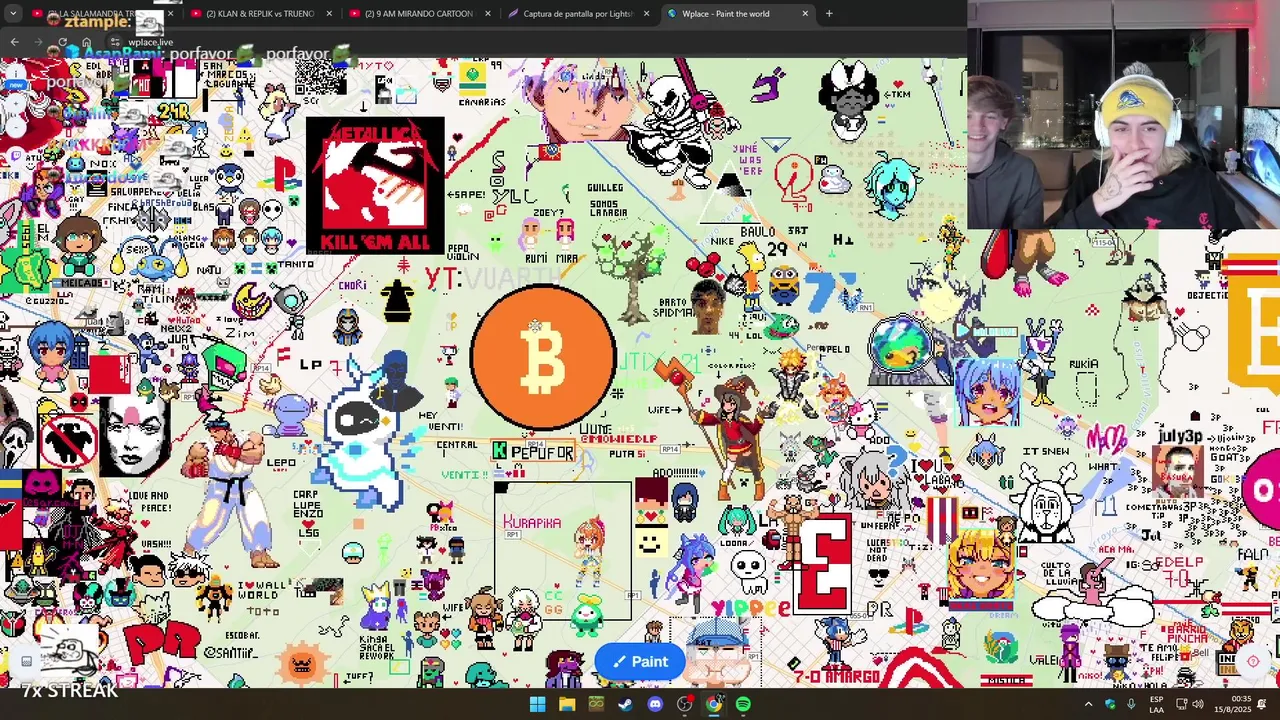Open Steam from the taskbar
Screen dimensions: 1280x720
pos(626,704)
